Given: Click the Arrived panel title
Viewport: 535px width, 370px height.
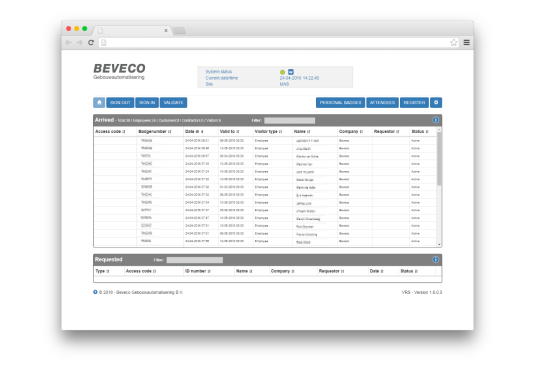Looking at the screenshot, I should tap(104, 120).
